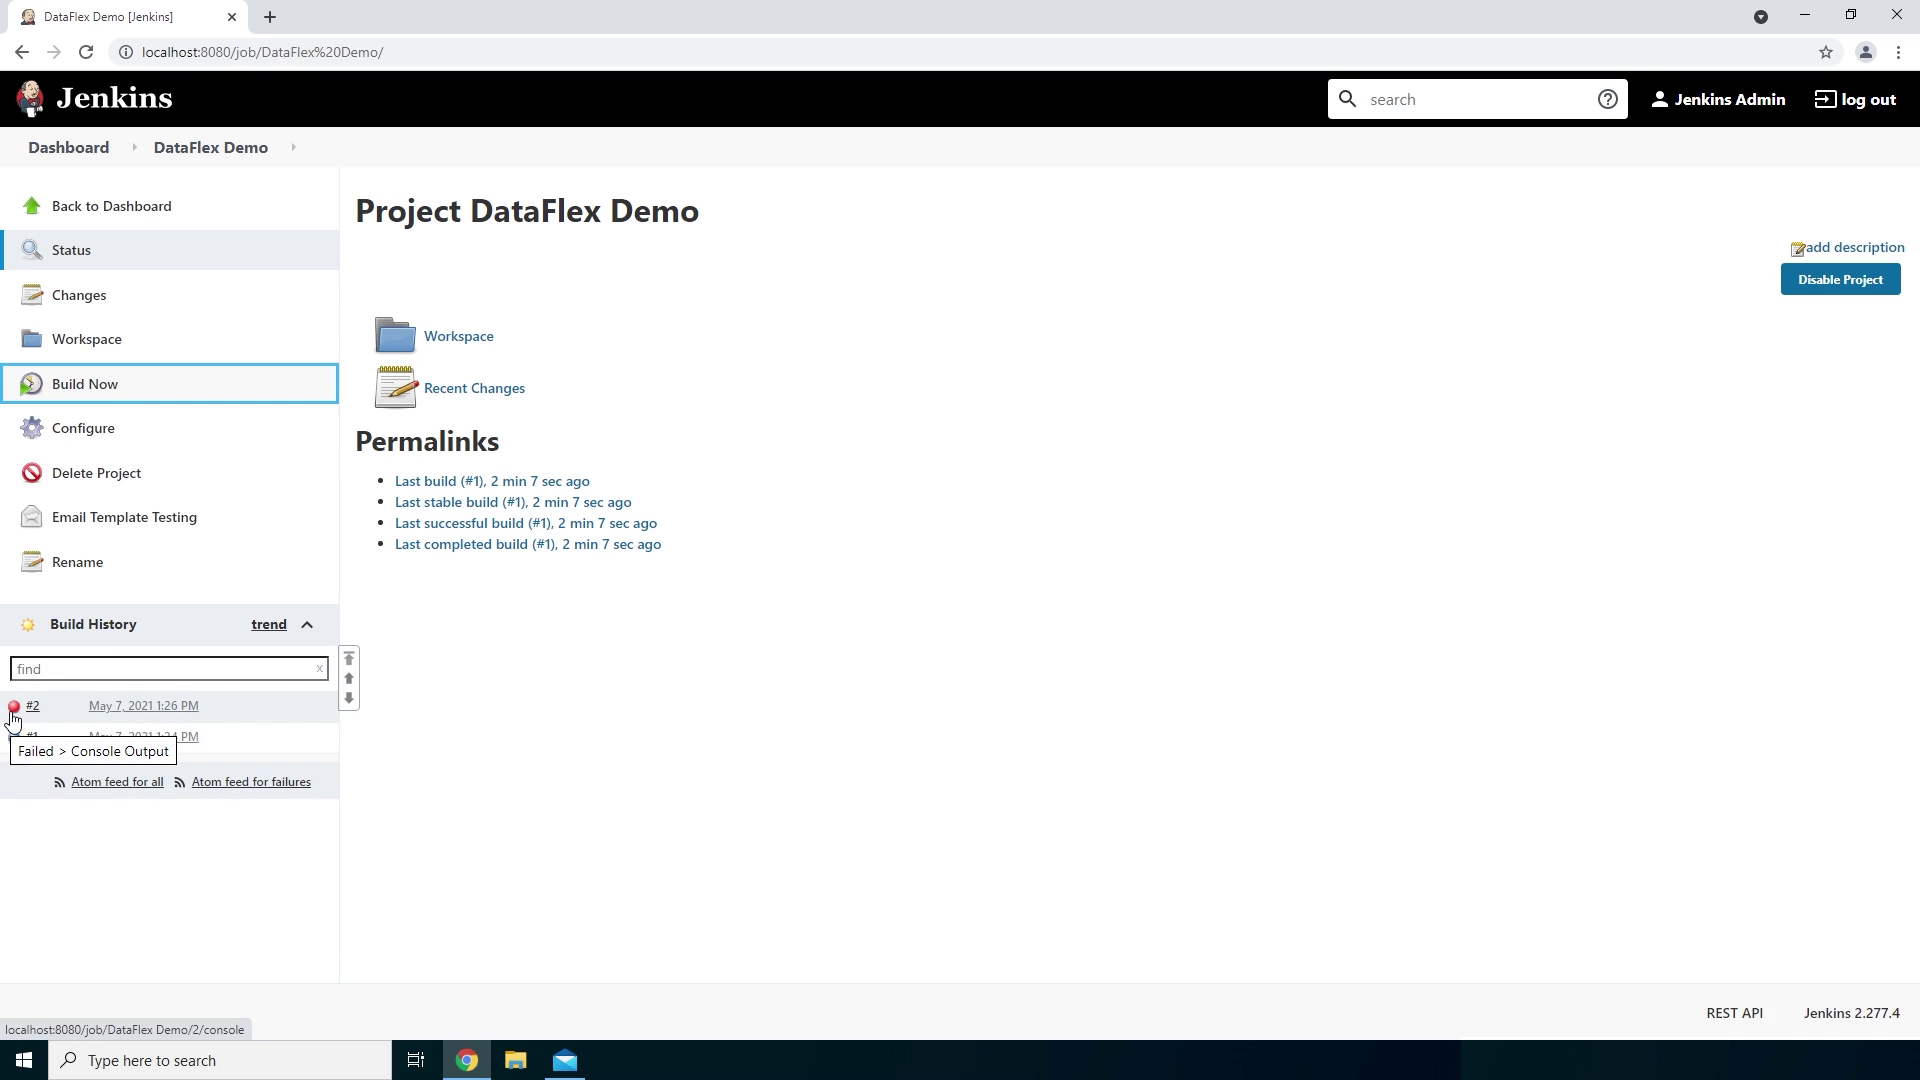Click the Status magnifier icon
This screenshot has height=1080, width=1920.
31,250
